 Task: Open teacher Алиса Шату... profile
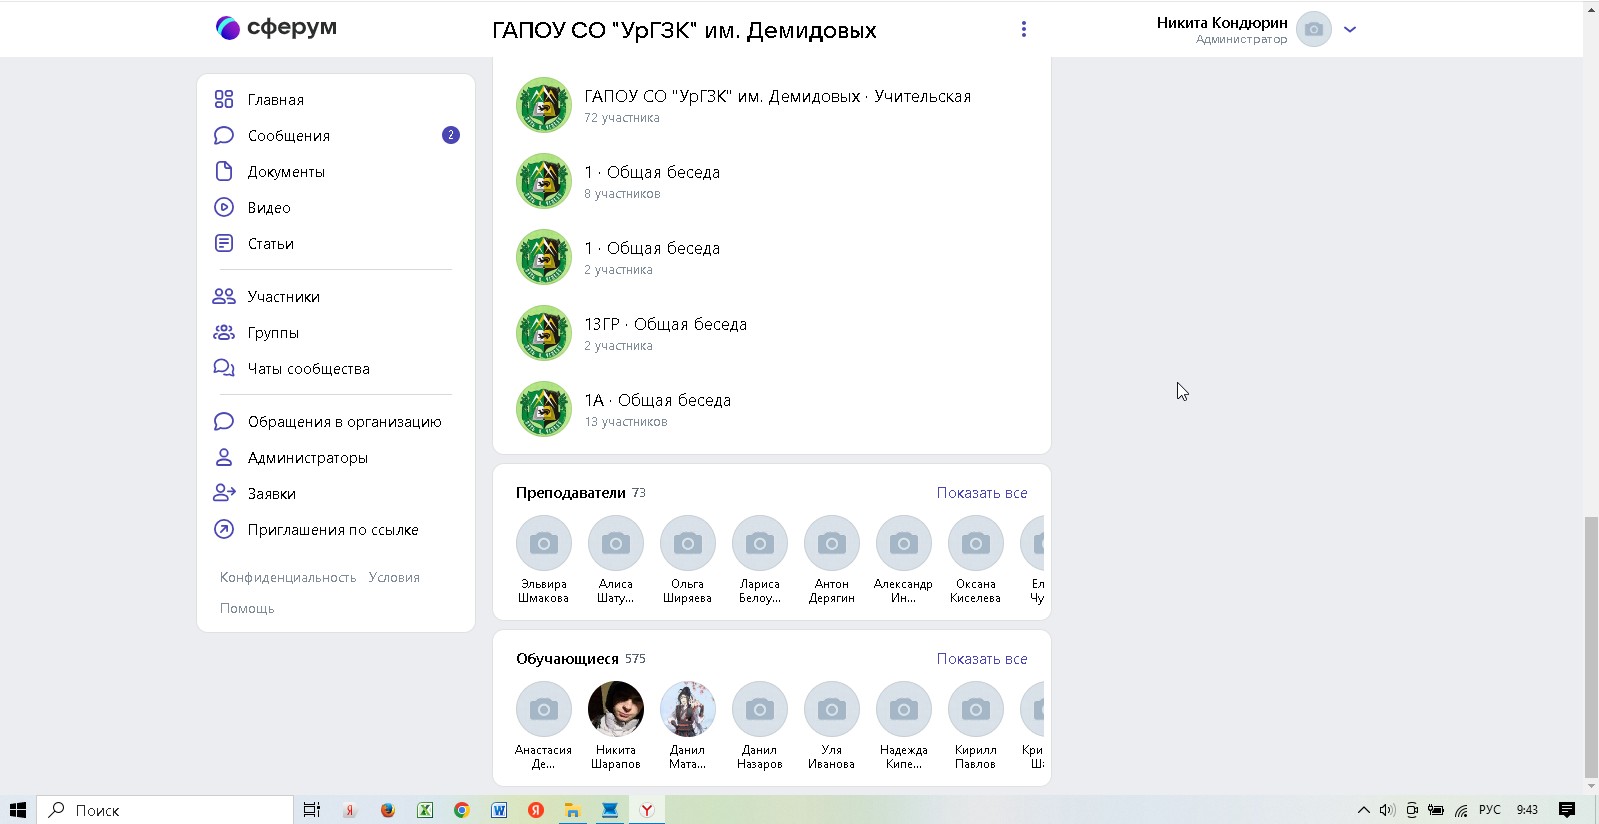pos(616,560)
